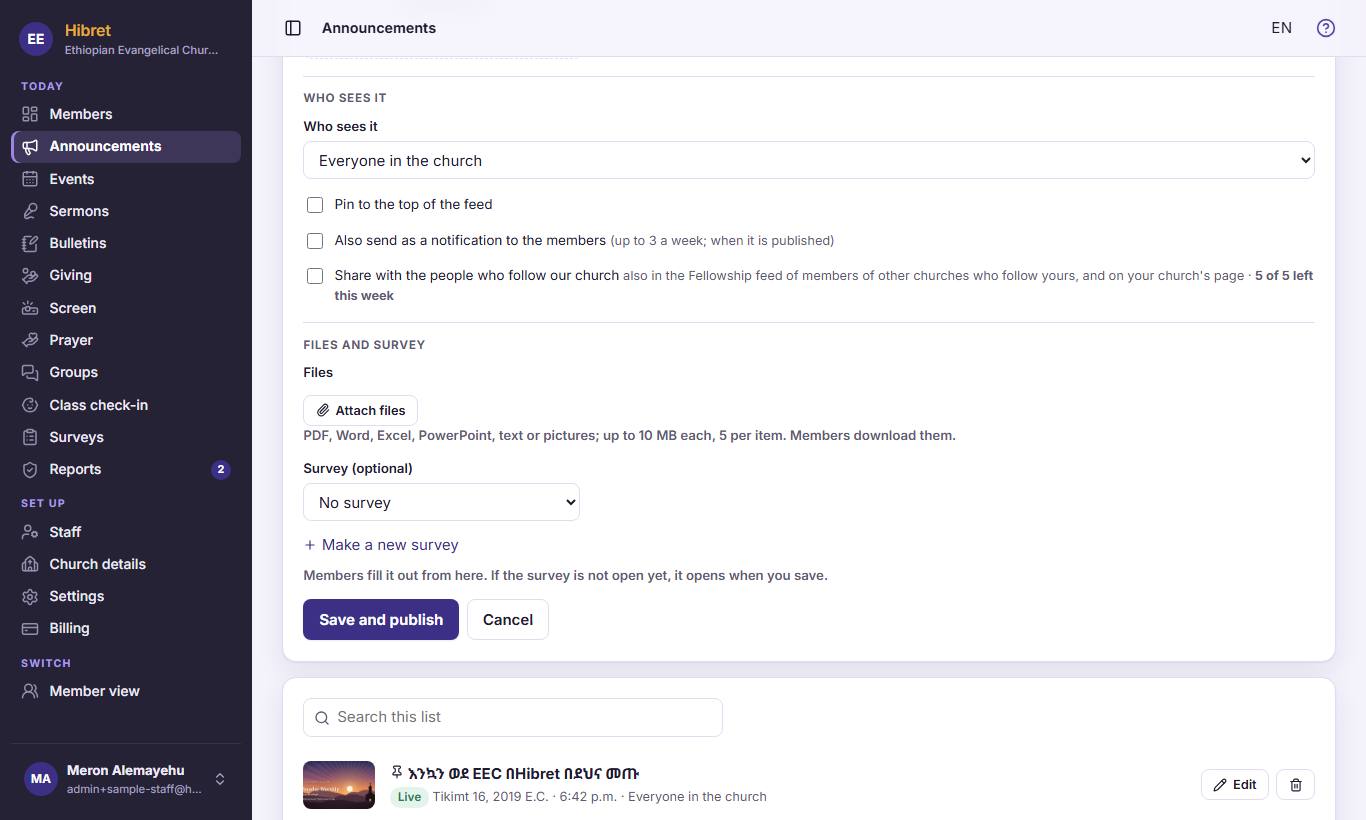Open the Who sees it dropdown

click(809, 160)
